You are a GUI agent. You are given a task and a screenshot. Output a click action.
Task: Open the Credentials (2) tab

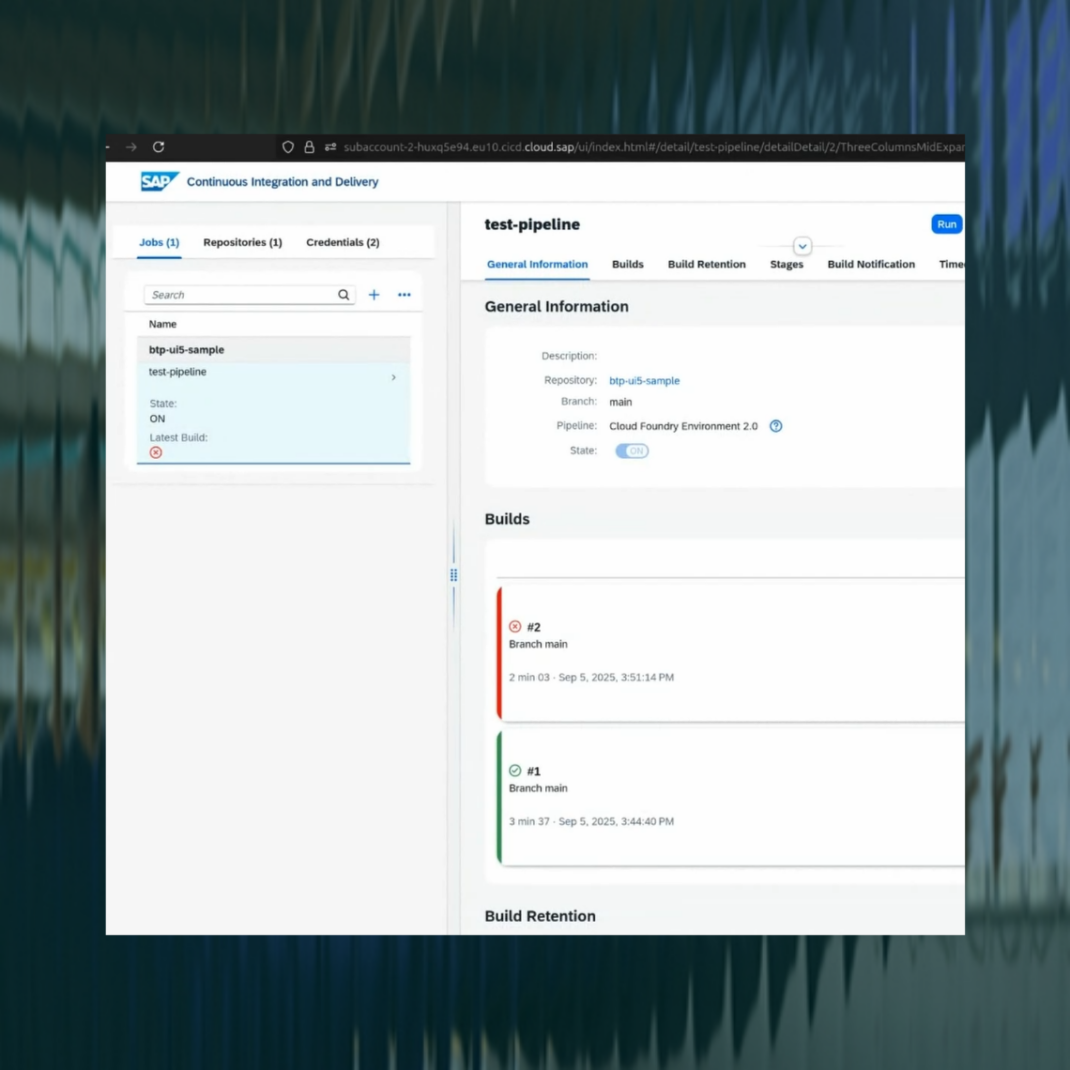pyautogui.click(x=342, y=242)
